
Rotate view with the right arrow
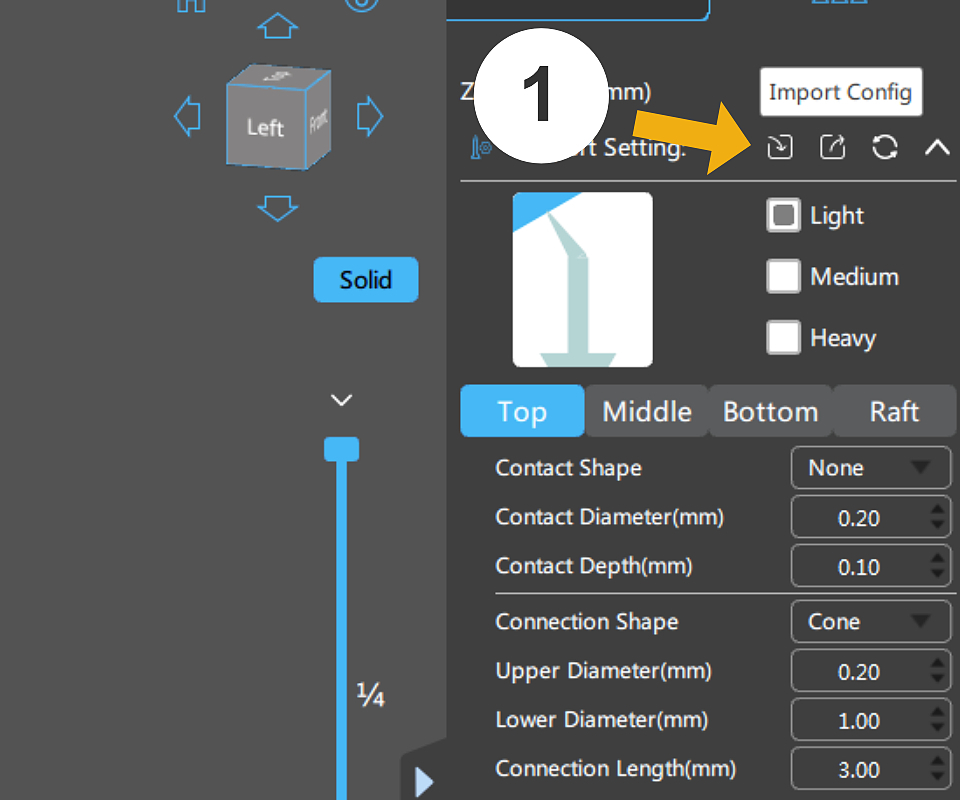[x=369, y=117]
